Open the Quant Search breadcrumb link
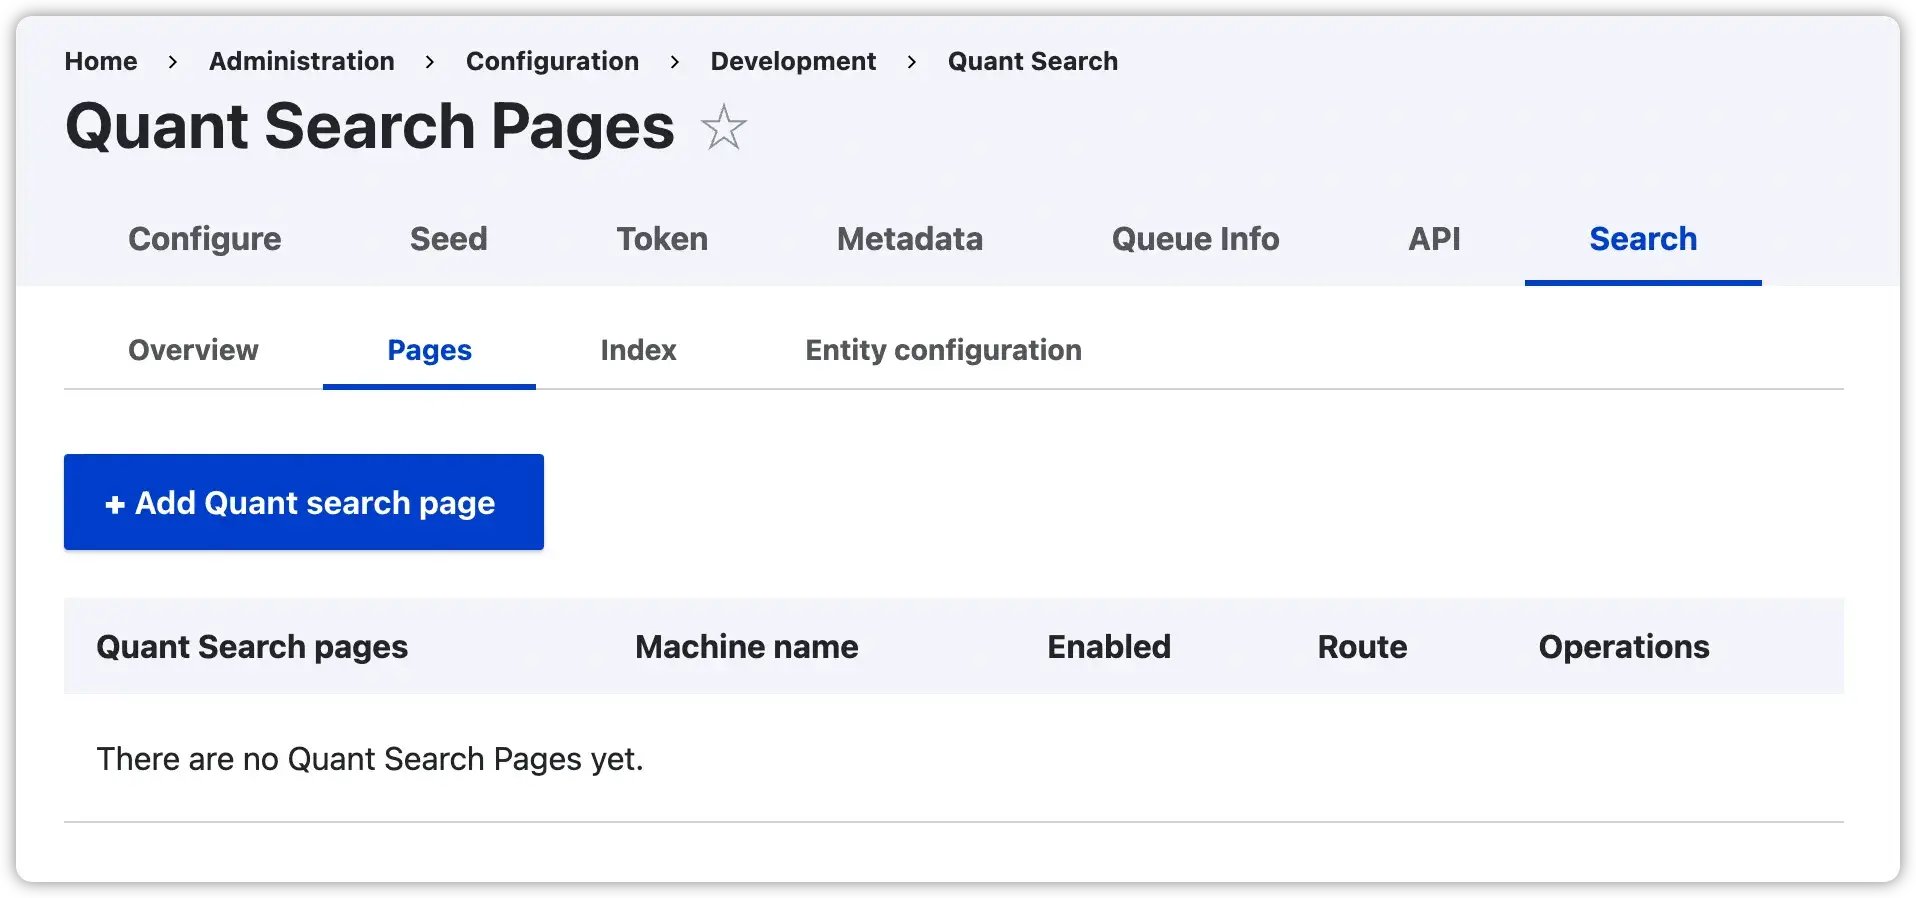The image size is (1916, 898). pos(1032,61)
